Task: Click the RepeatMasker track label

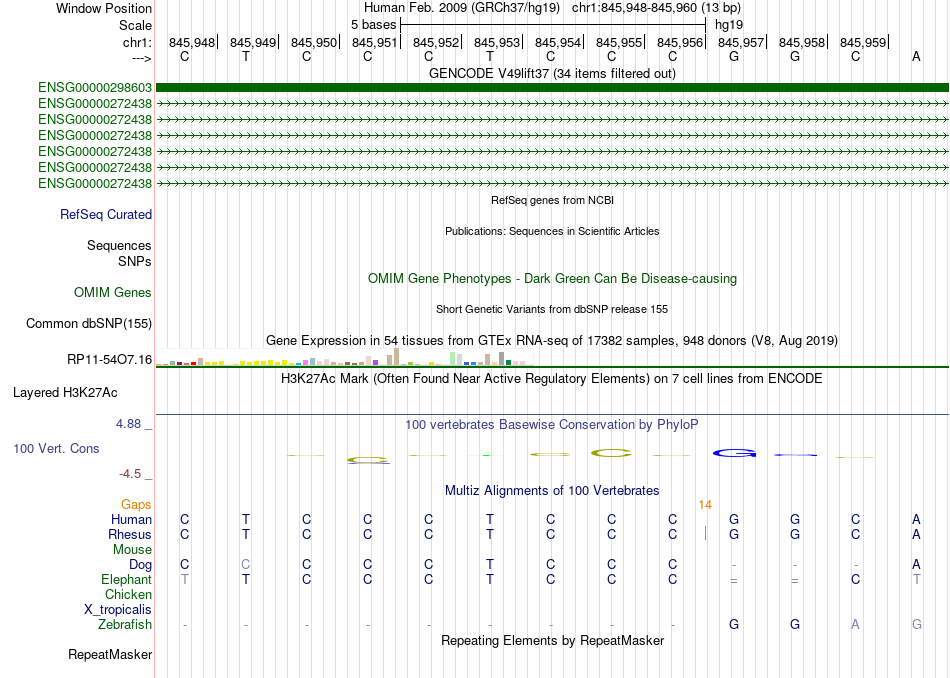Action: pyautogui.click(x=110, y=654)
